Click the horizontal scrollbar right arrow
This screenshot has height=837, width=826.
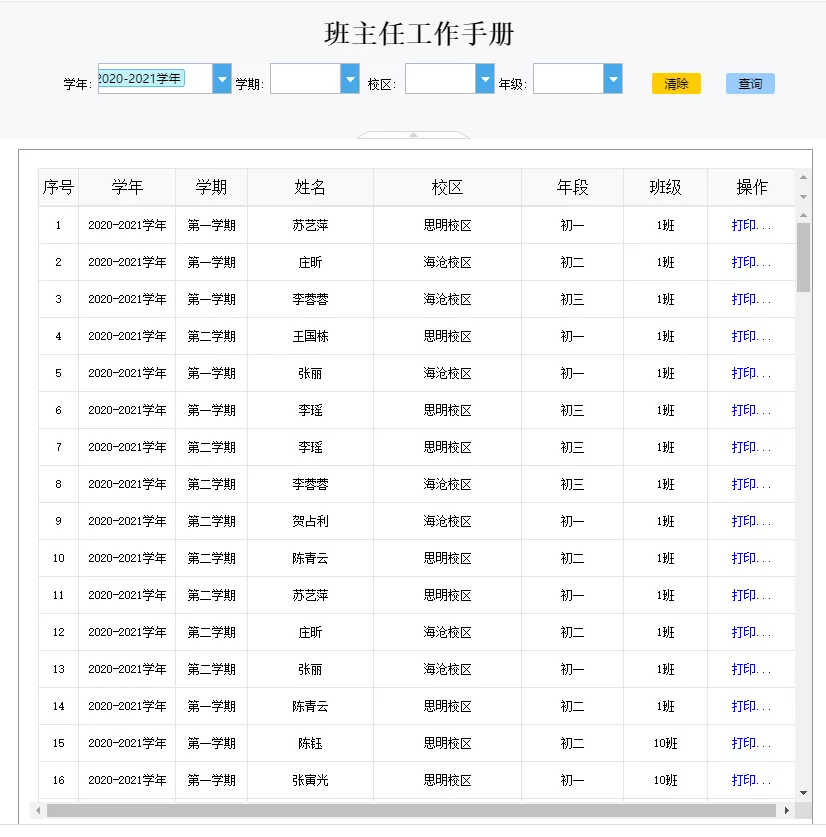coord(787,810)
